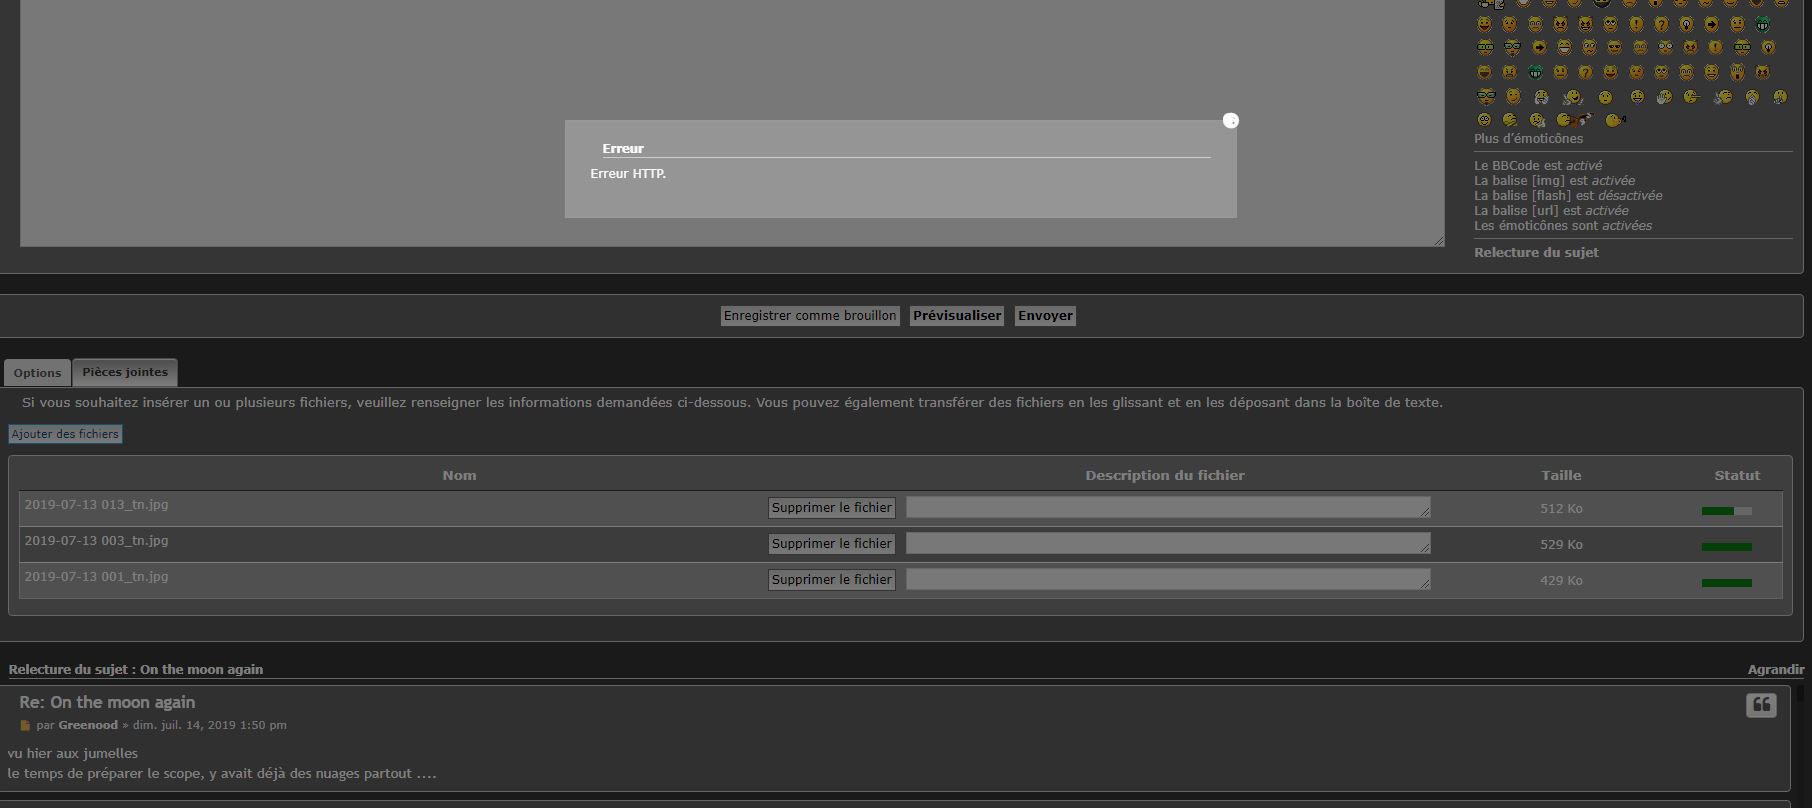Click upload progress bar for 013_tn.jpg
1812x808 pixels.
point(1727,511)
